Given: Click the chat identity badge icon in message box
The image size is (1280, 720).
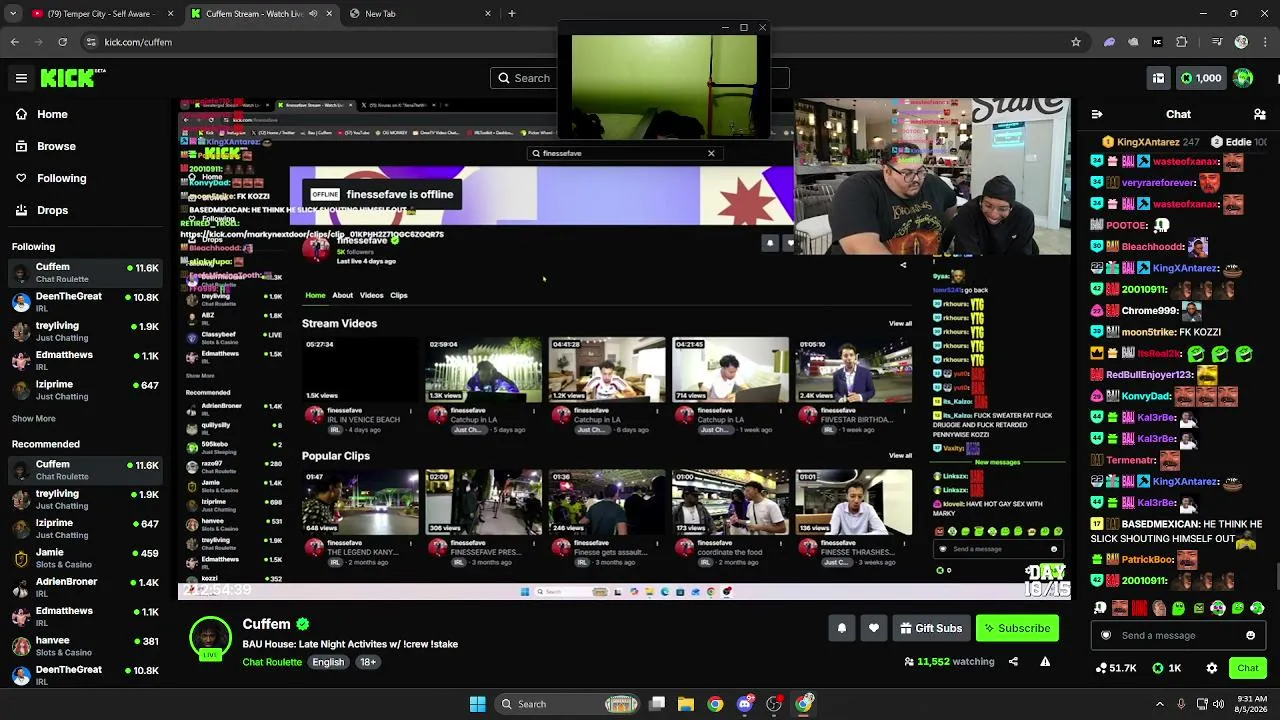Looking at the screenshot, I should (x=1106, y=635).
